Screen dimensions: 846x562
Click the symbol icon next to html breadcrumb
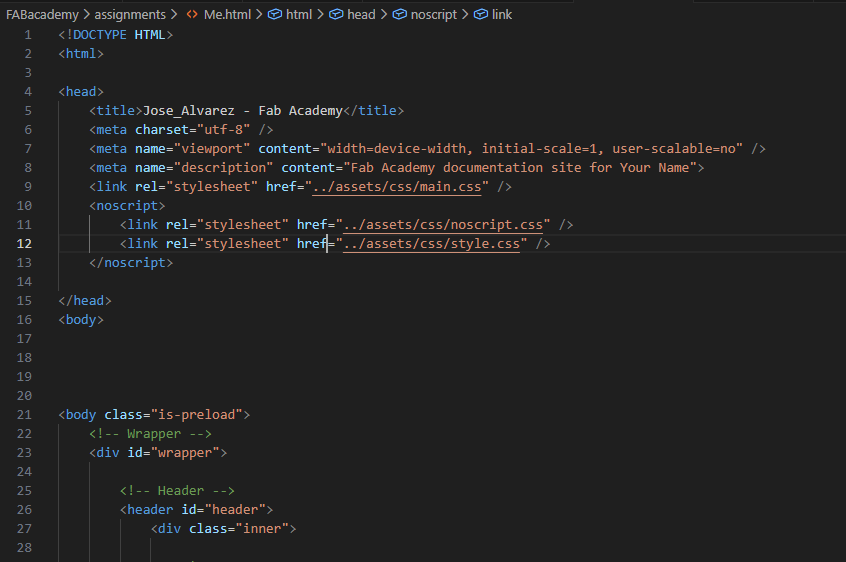[274, 15]
